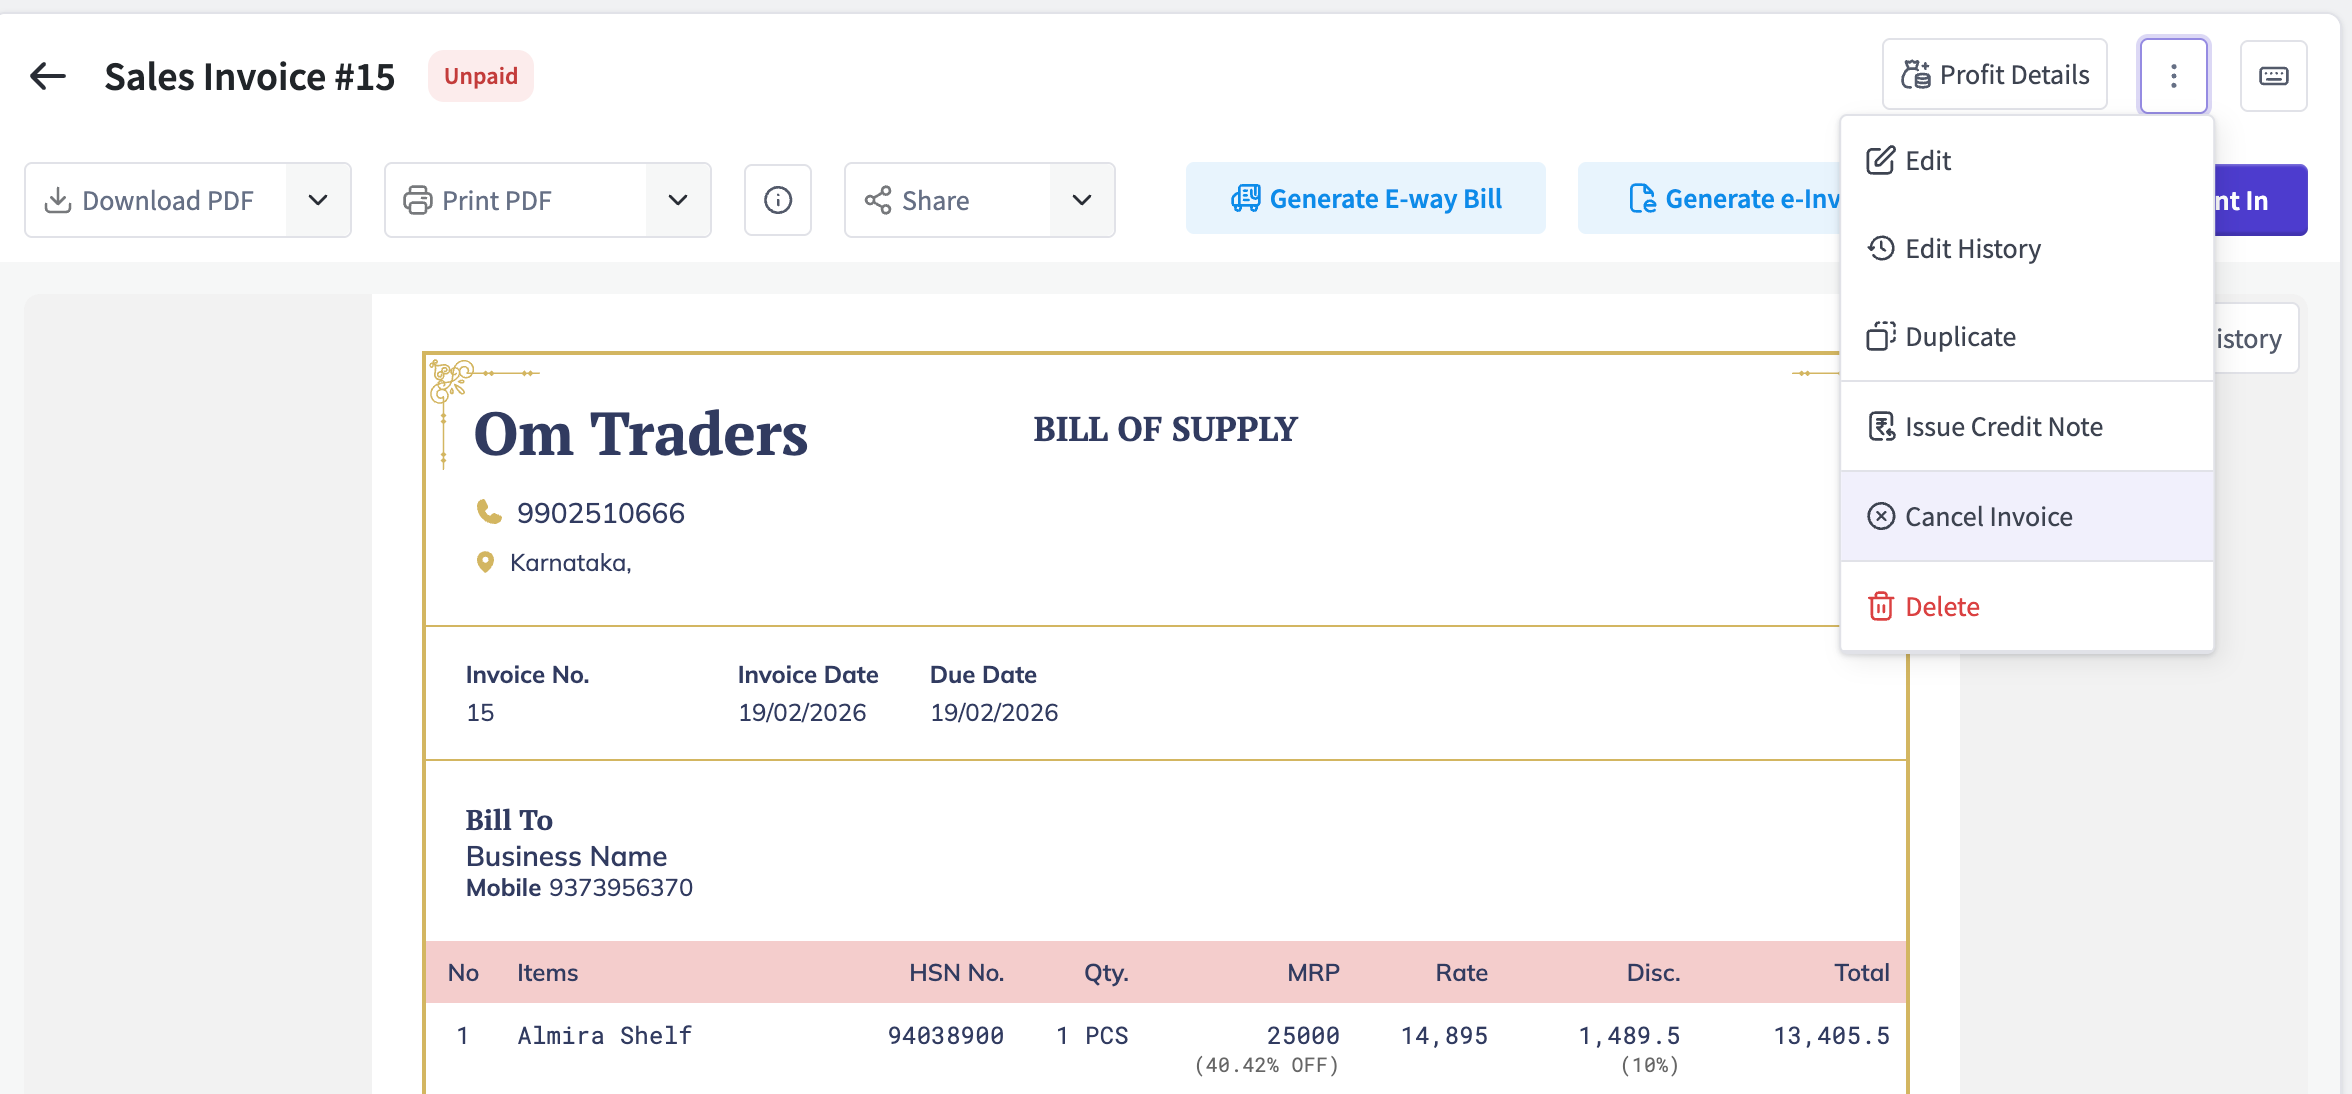This screenshot has height=1094, width=2352.
Task: Click Generate e-Invoice button
Action: (x=1710, y=199)
